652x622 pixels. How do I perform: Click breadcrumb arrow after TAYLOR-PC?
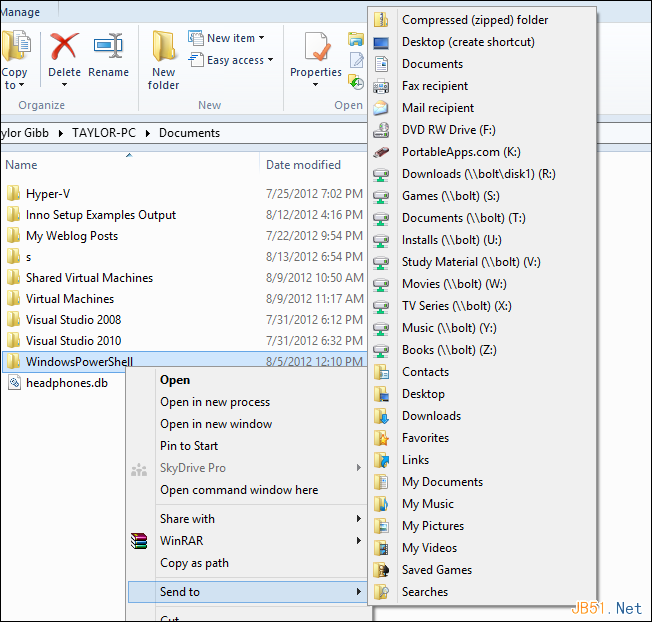point(148,133)
